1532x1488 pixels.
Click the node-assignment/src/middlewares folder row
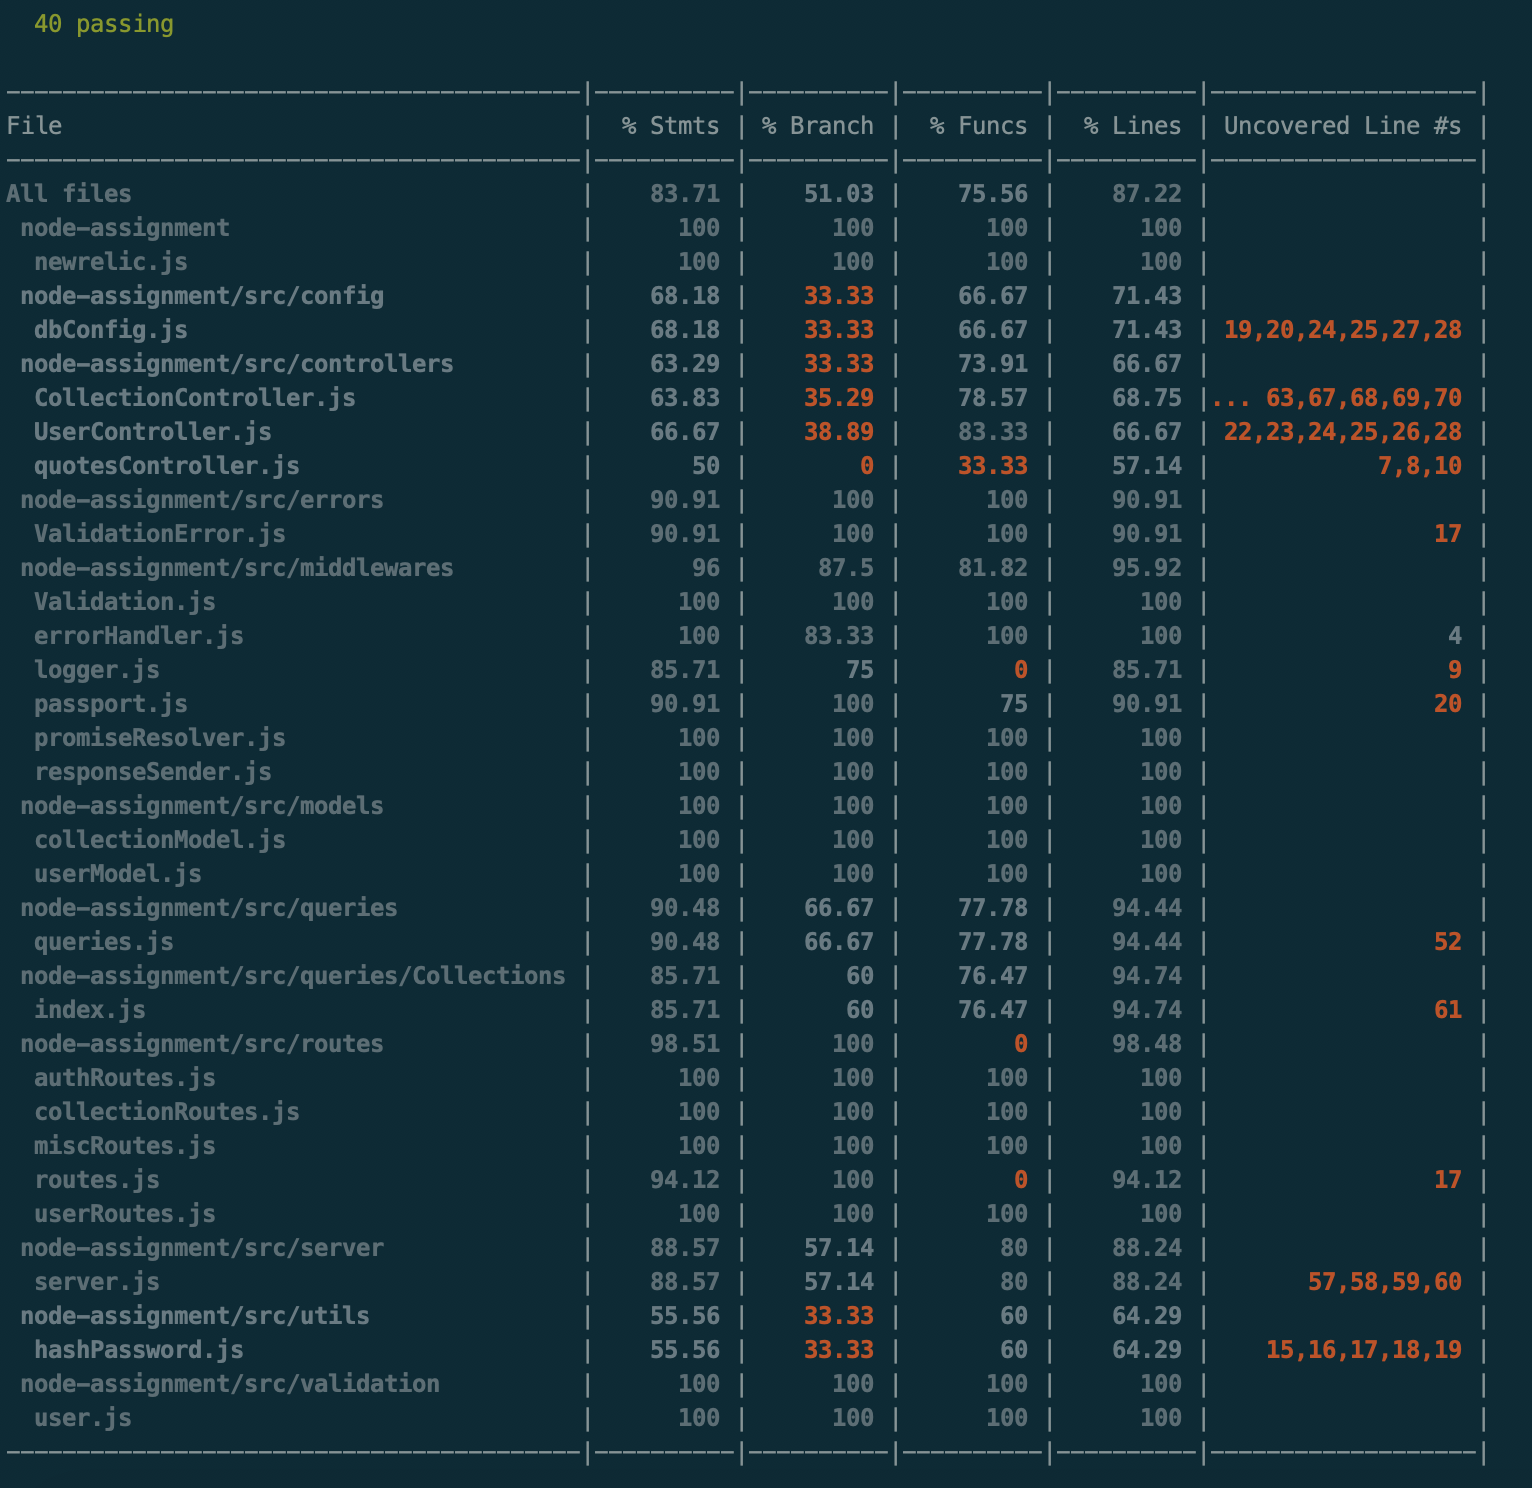[x=237, y=568]
